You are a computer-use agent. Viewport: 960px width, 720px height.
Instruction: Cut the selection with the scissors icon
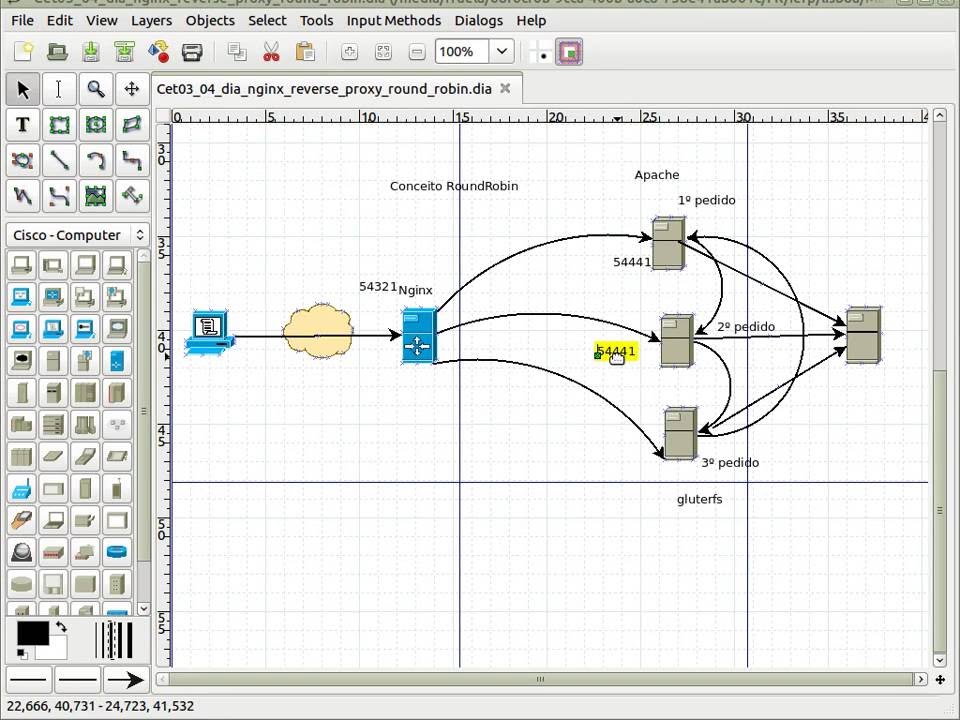click(x=271, y=51)
